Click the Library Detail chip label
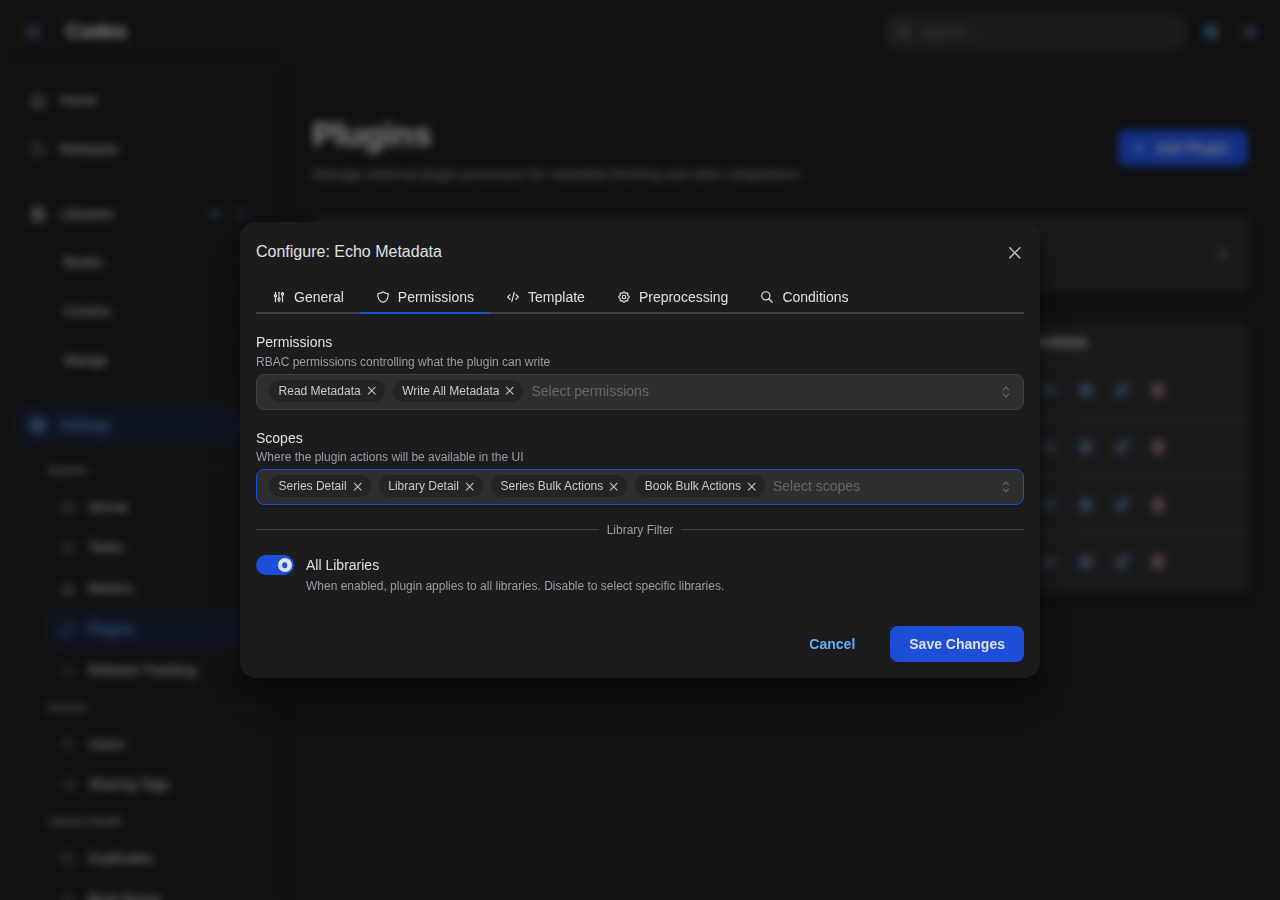This screenshot has height=900, width=1280. [423, 486]
